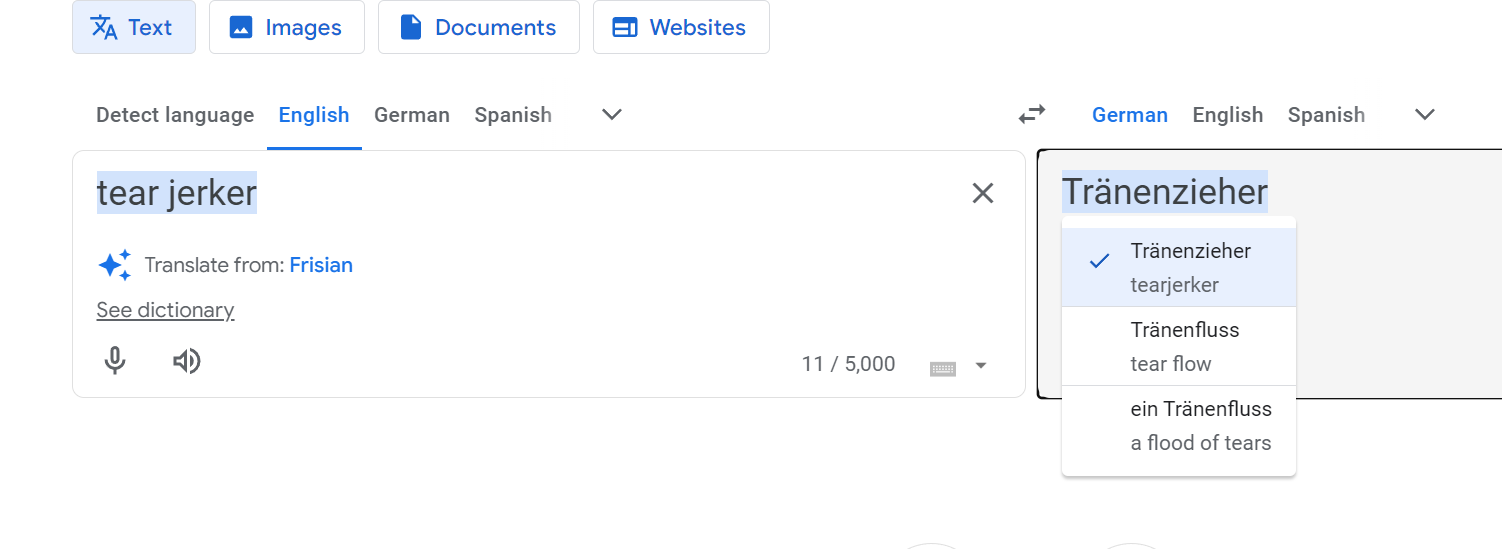
Task: Expand the target language list chevron
Action: (1425, 115)
